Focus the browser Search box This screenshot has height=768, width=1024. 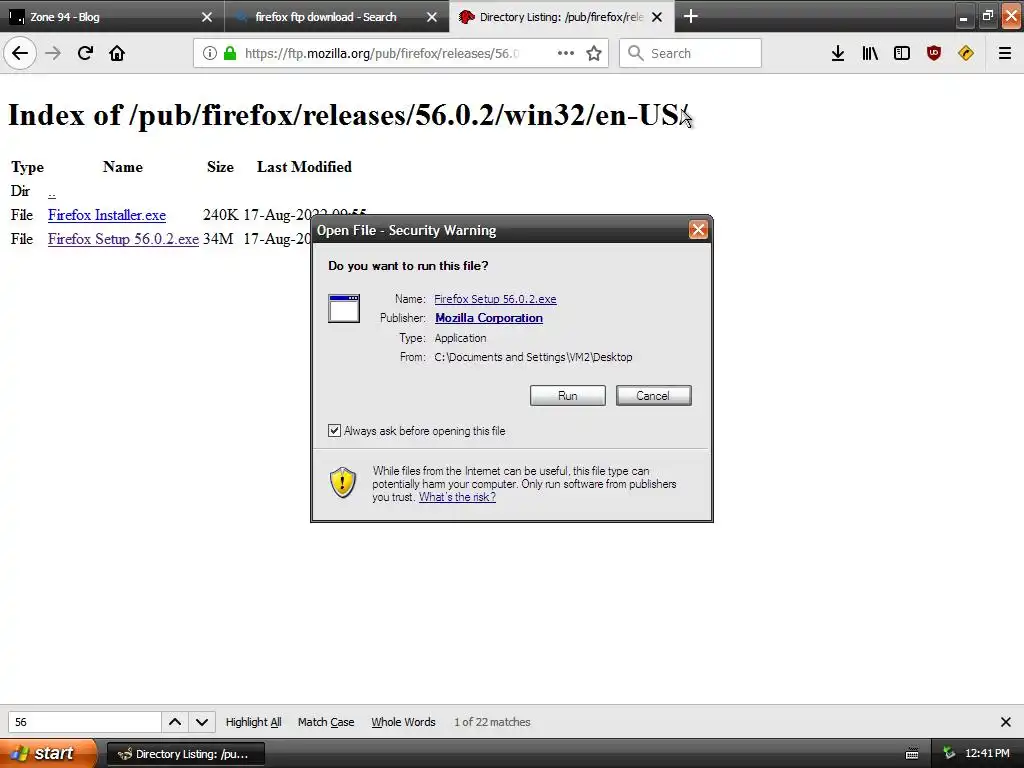click(690, 53)
